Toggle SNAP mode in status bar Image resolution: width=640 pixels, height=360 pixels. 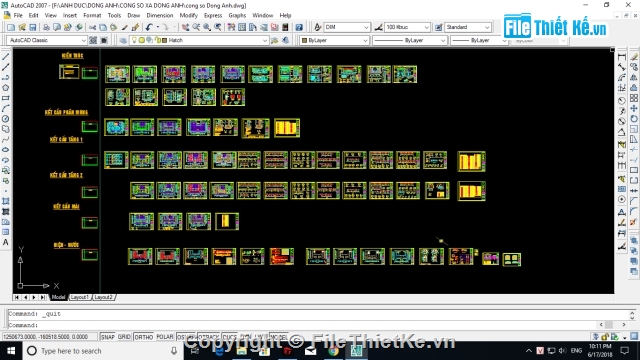coord(108,337)
